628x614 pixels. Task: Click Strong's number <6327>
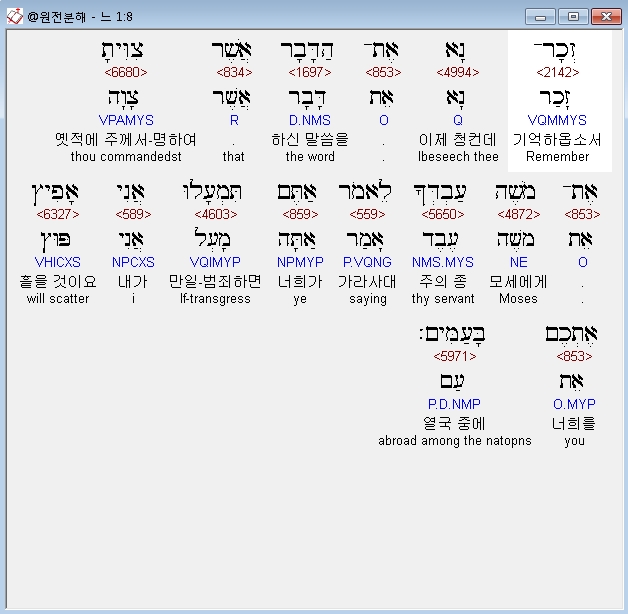tap(58, 215)
